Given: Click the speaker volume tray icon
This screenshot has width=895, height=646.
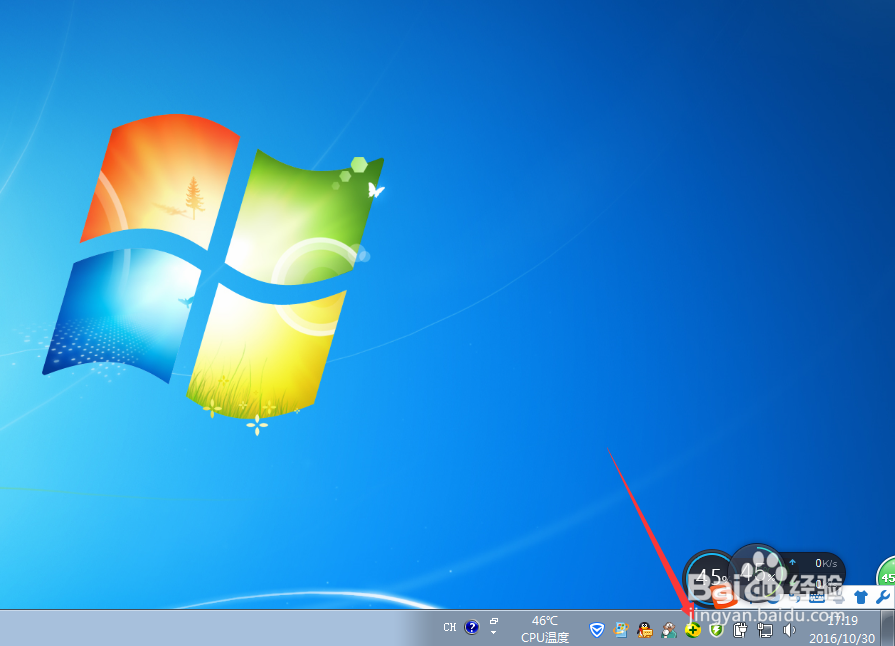Looking at the screenshot, I should click(x=789, y=630).
